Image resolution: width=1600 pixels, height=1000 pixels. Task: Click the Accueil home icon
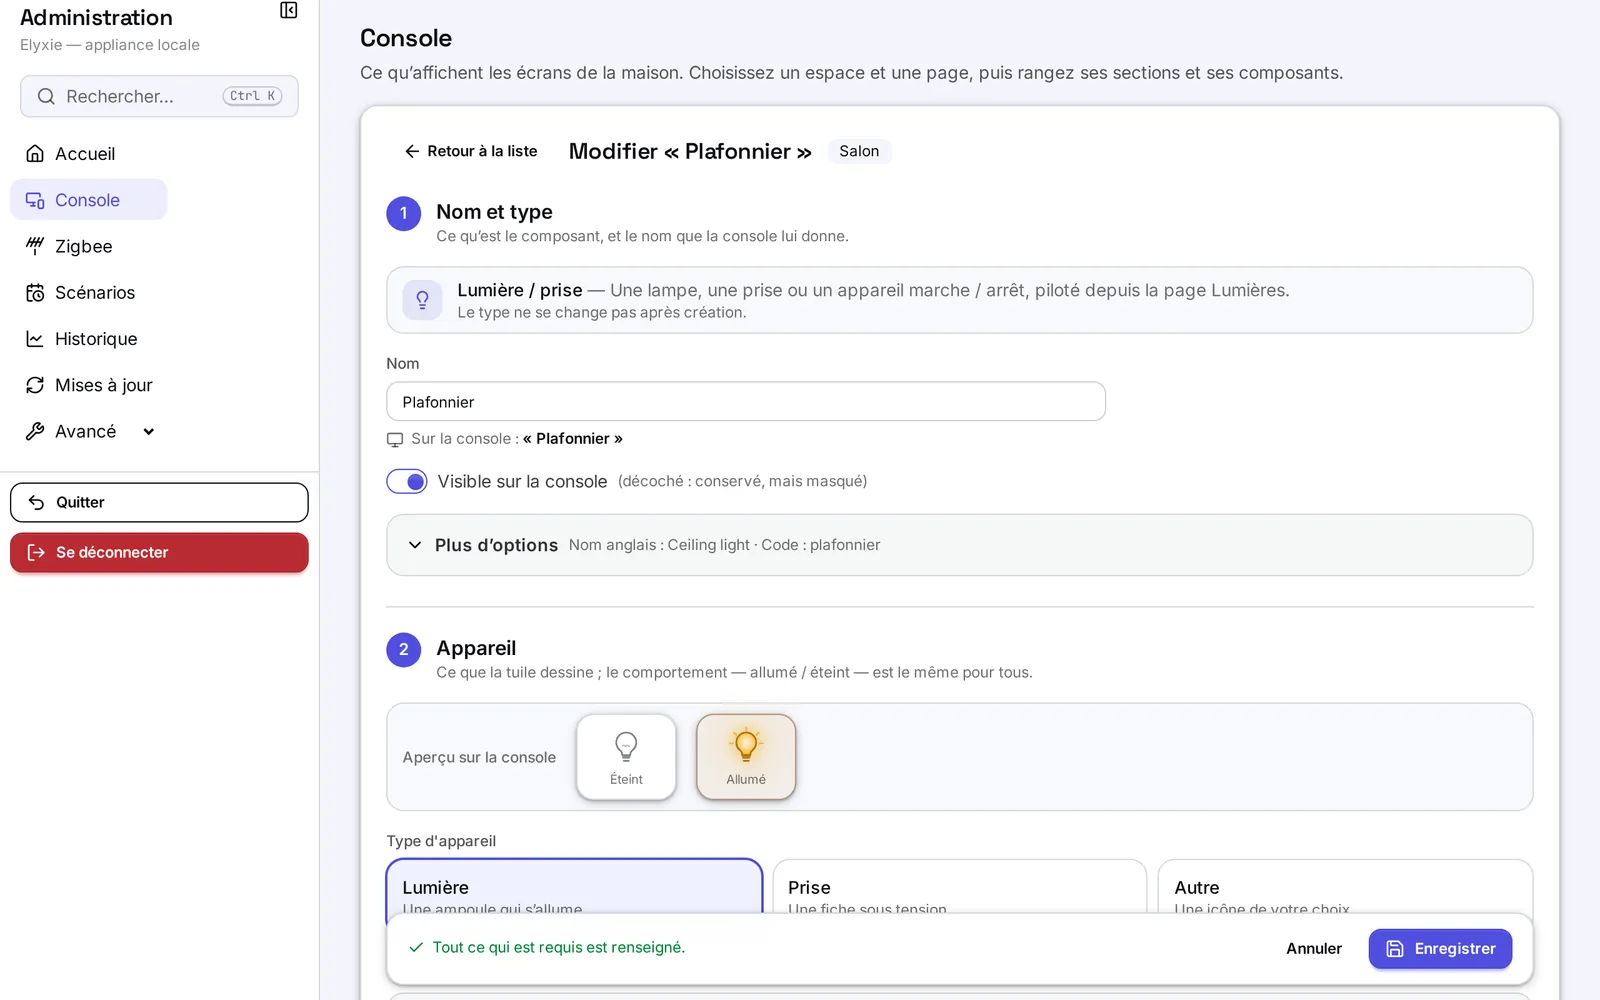click(x=35, y=154)
